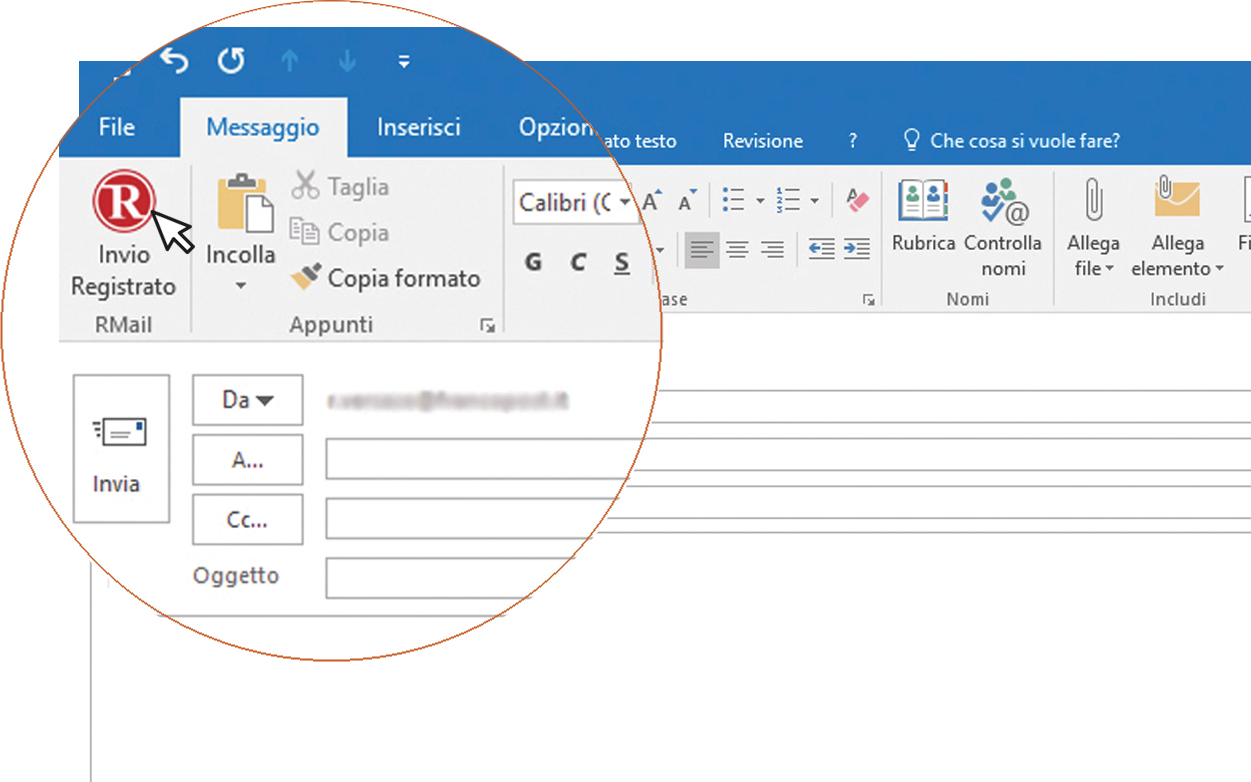Redo the action in the title bar
Screen dimensions: 1251x782
(x=231, y=61)
